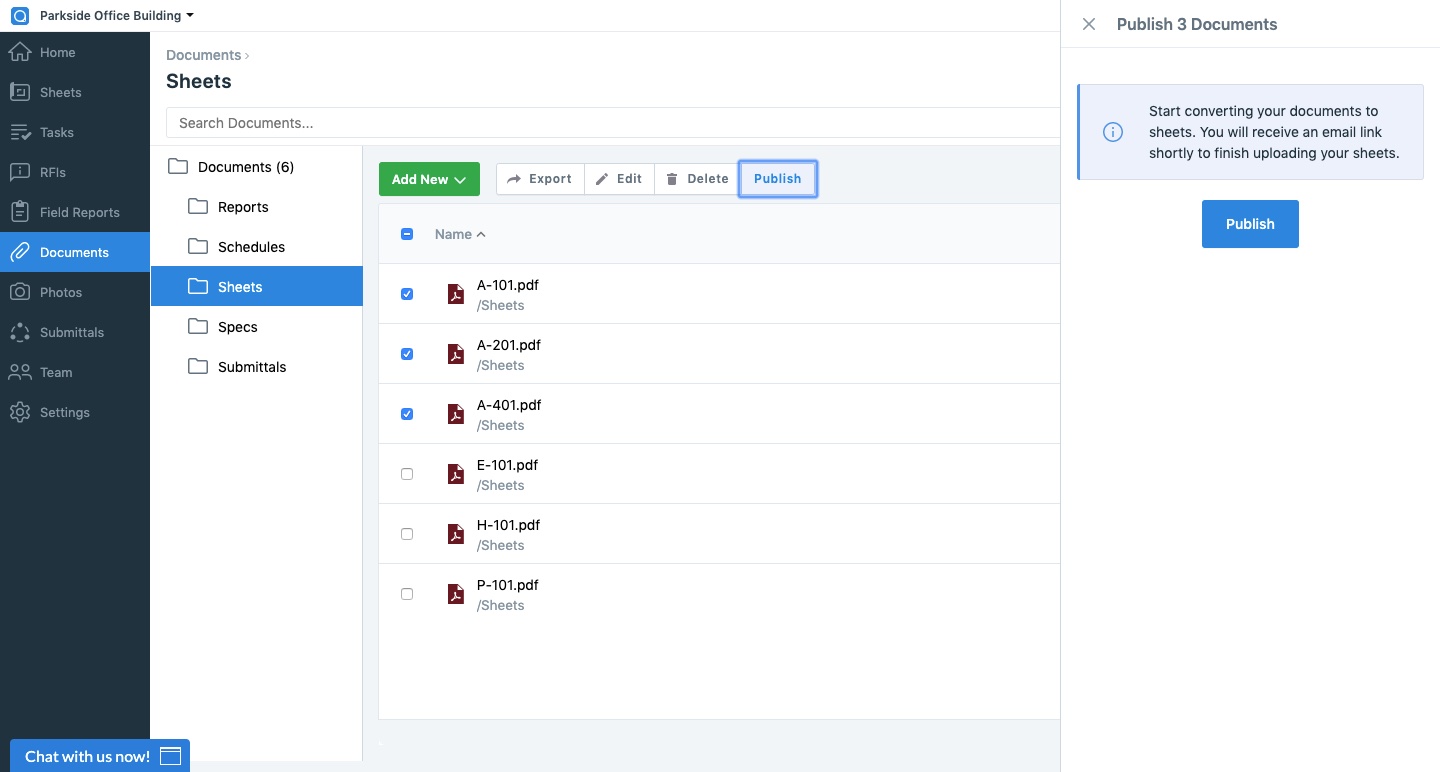The width and height of the screenshot is (1440, 772).
Task: Open the Add New dropdown
Action: [429, 179]
